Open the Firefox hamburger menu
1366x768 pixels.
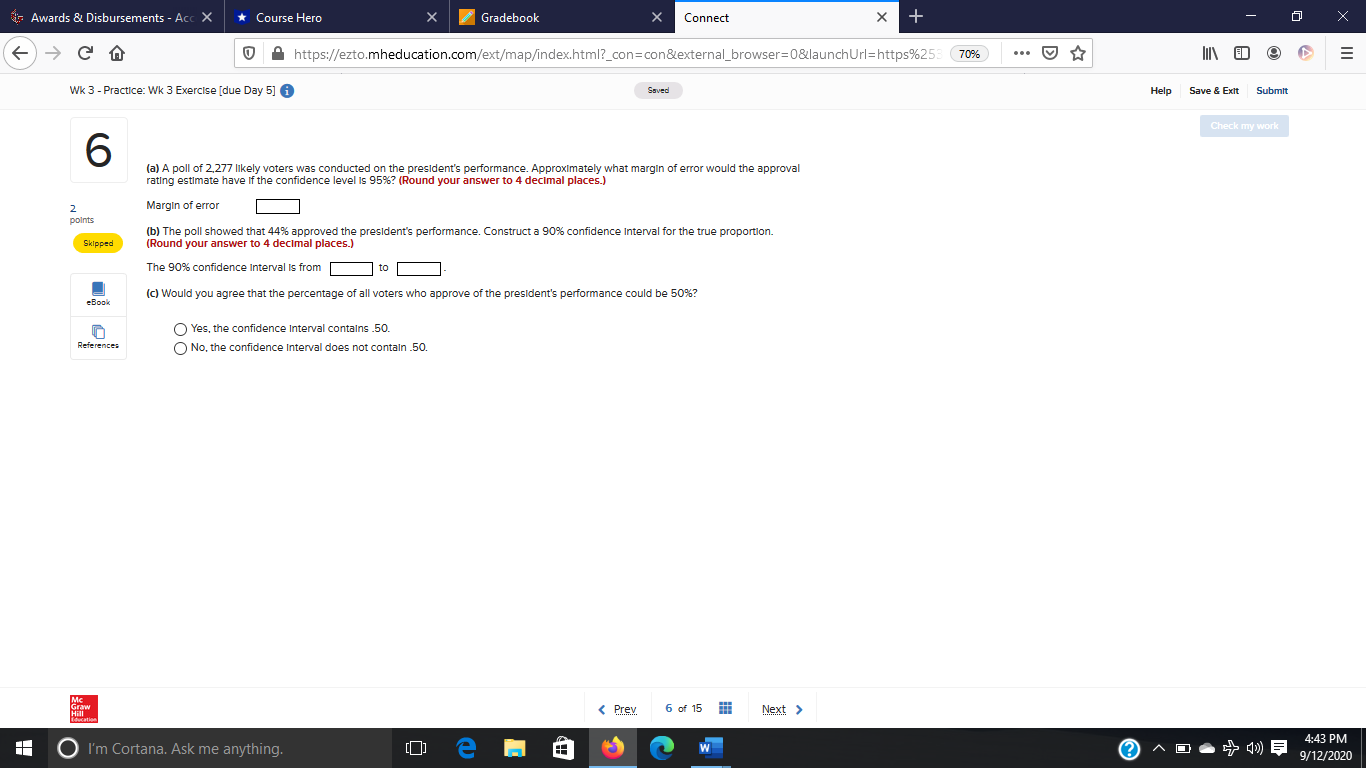pyautogui.click(x=1345, y=54)
